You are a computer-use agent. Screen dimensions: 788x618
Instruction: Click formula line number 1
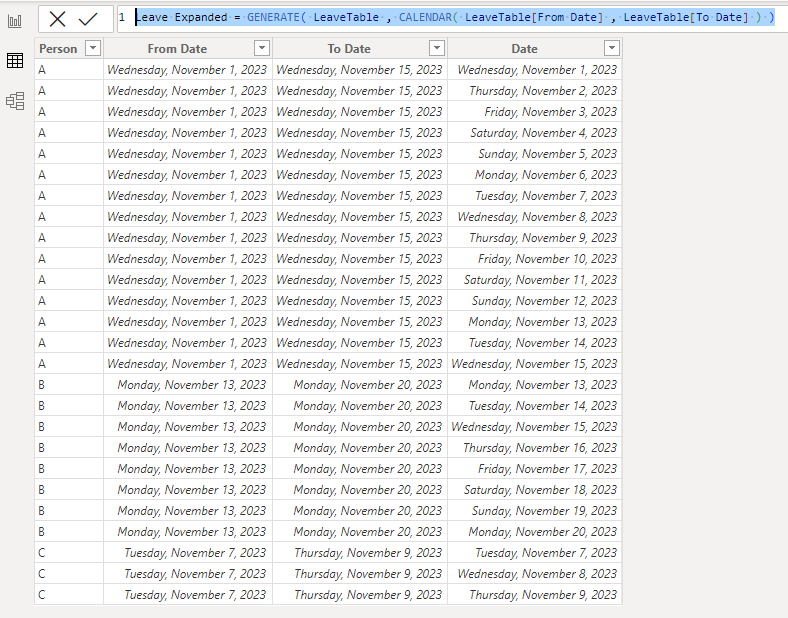(122, 18)
